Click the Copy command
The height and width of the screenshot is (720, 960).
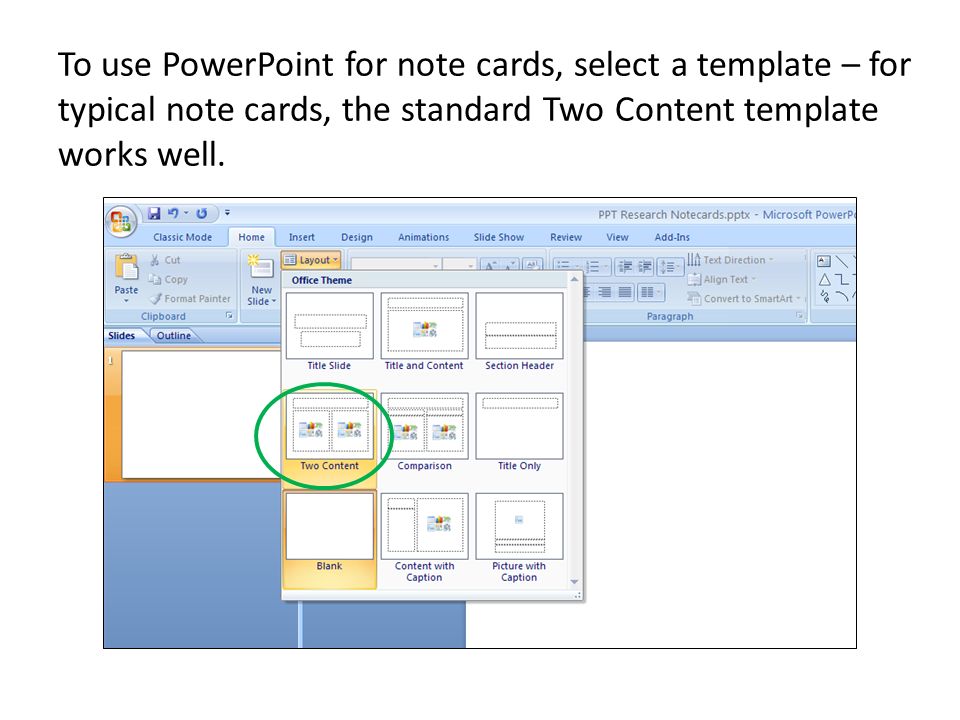click(168, 279)
